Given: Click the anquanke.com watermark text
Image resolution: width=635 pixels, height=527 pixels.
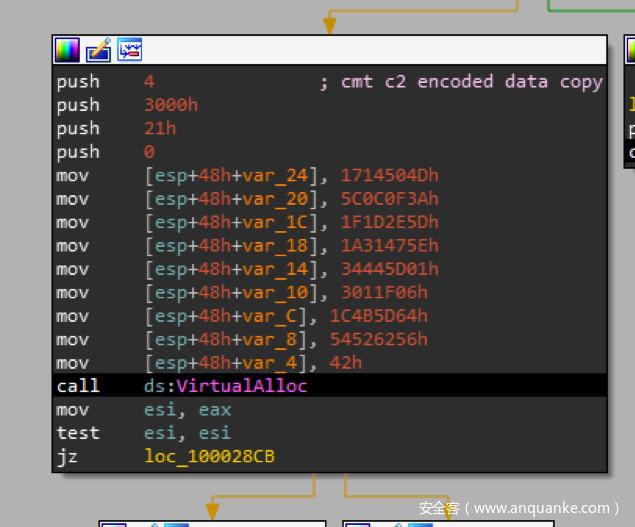Looking at the screenshot, I should pos(520,508).
